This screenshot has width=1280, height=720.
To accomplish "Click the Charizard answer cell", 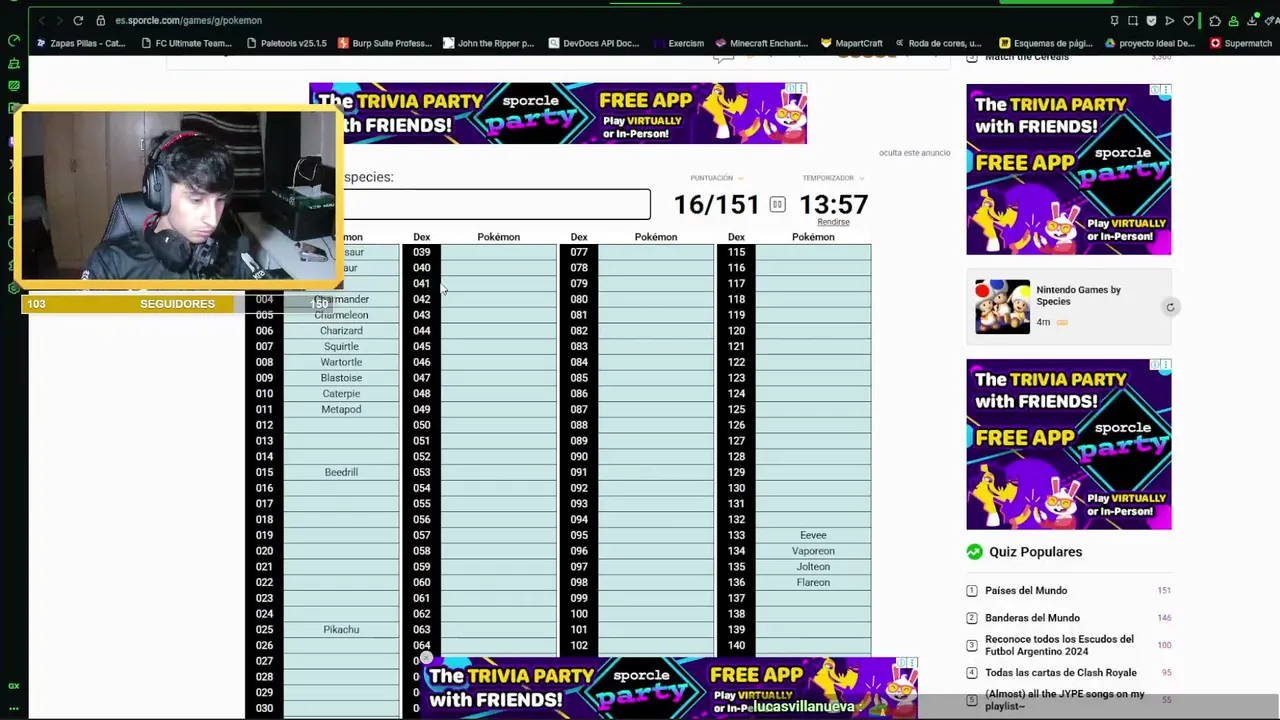I will tap(341, 331).
